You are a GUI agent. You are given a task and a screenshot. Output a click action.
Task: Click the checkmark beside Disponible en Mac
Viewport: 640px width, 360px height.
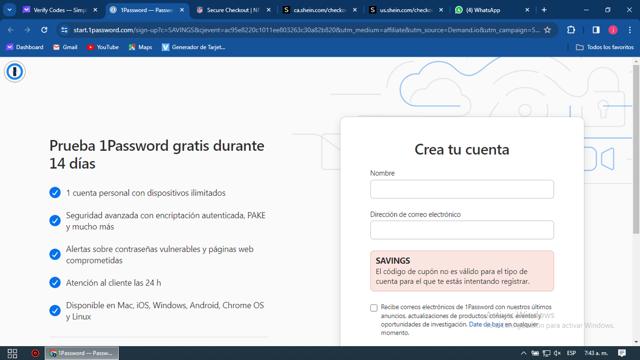pos(55,311)
